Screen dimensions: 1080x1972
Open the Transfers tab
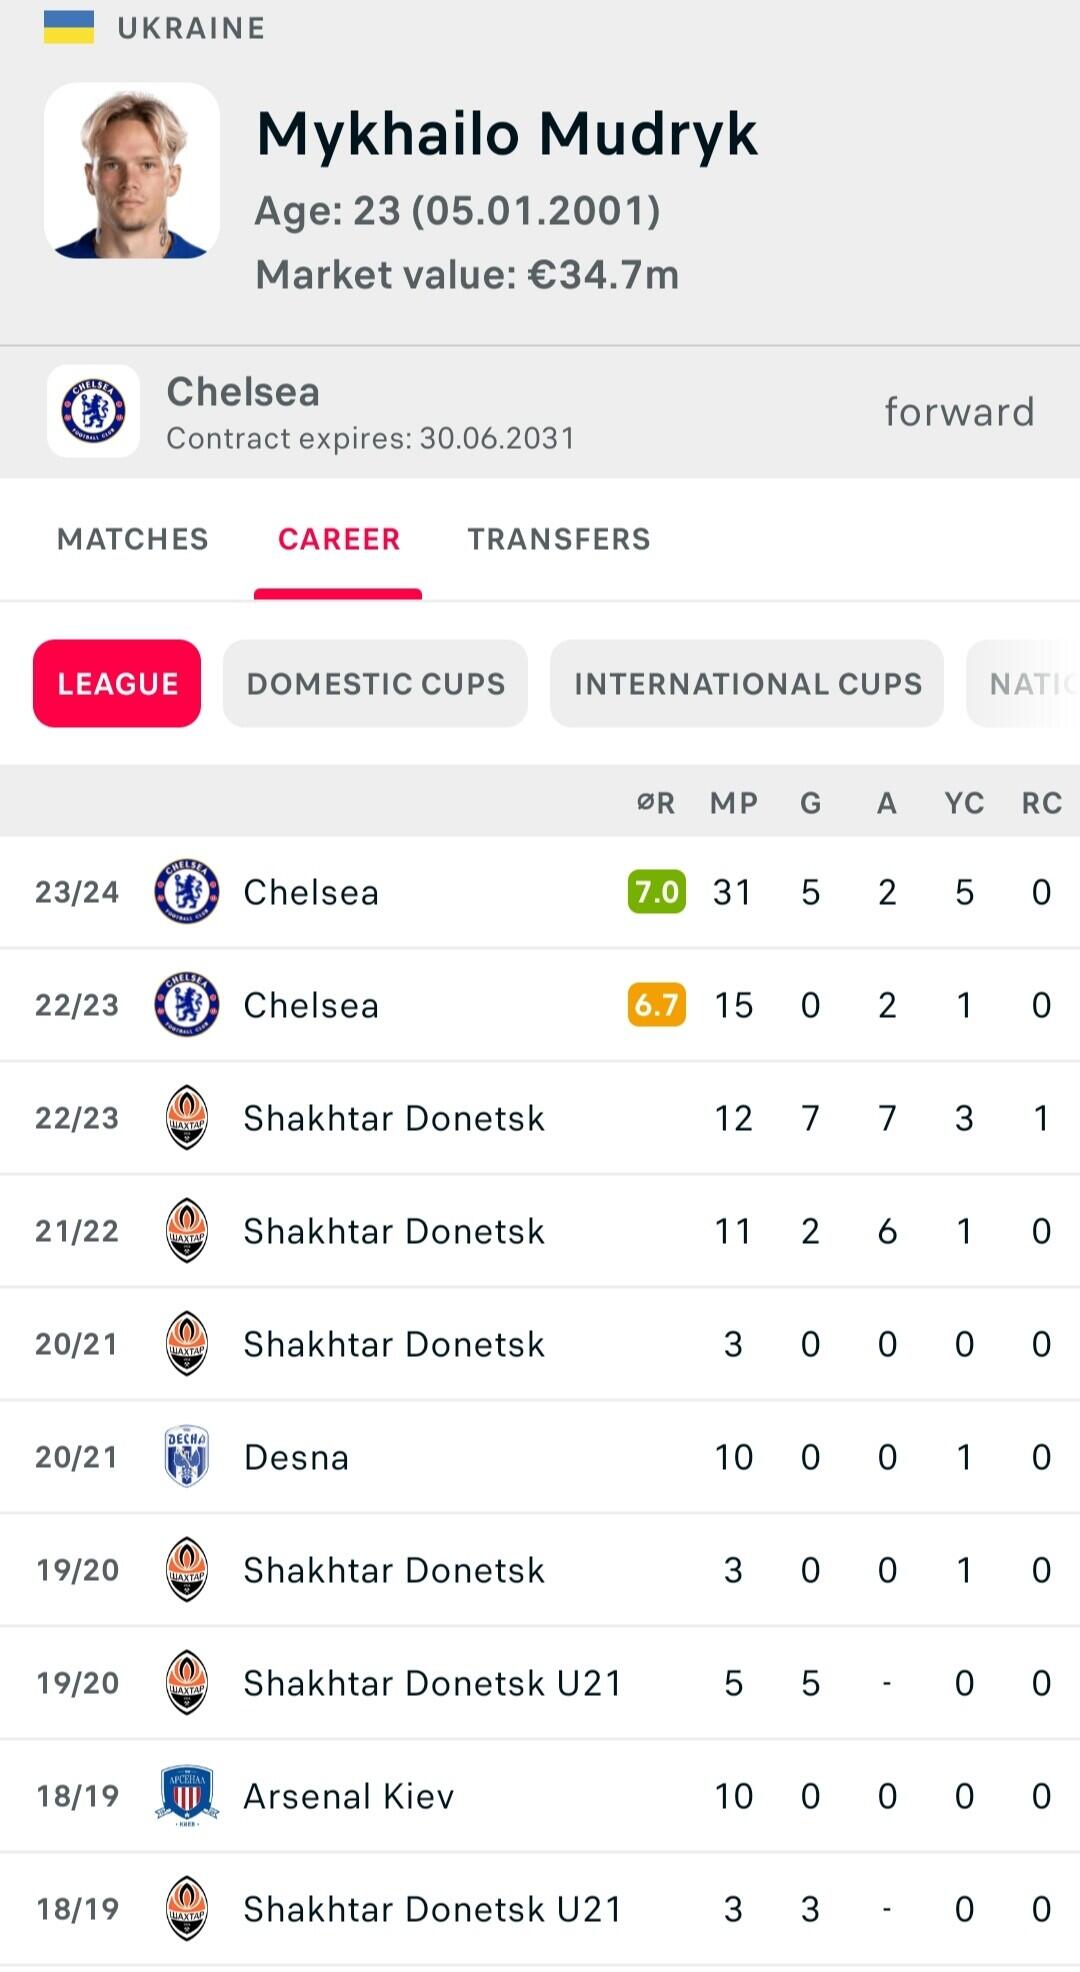558,539
